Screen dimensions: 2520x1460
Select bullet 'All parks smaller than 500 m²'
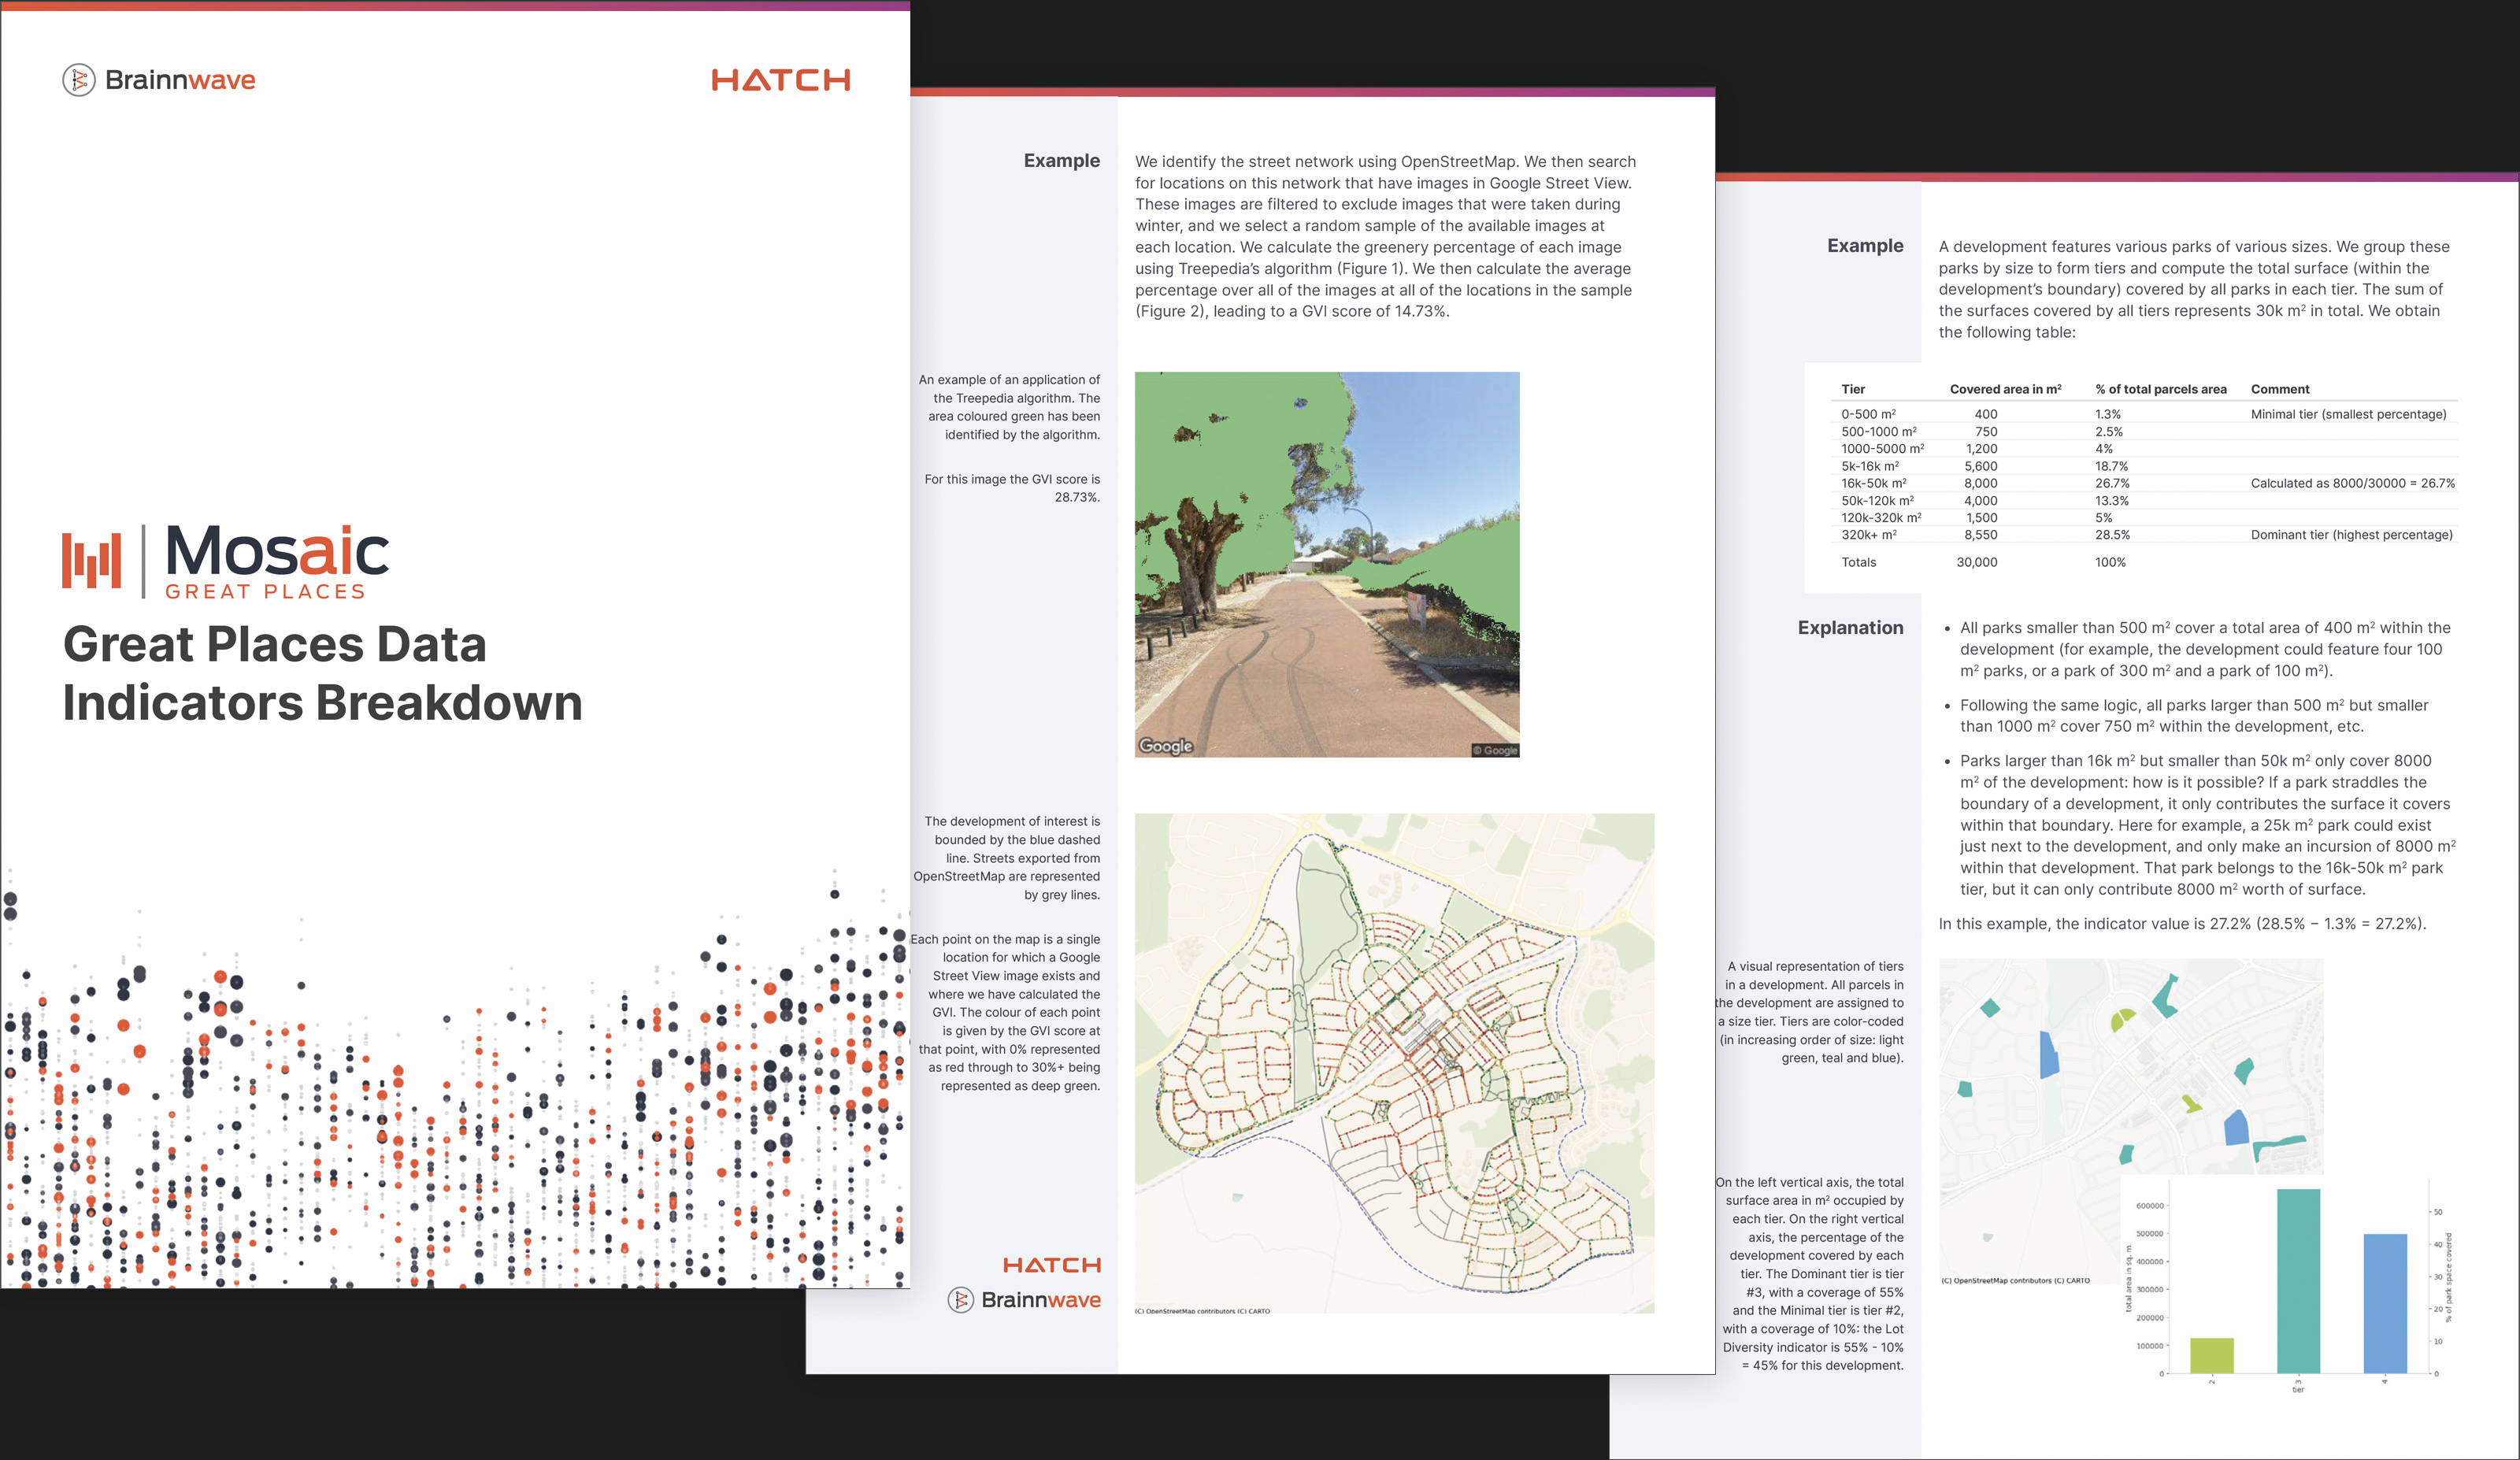[2204, 649]
